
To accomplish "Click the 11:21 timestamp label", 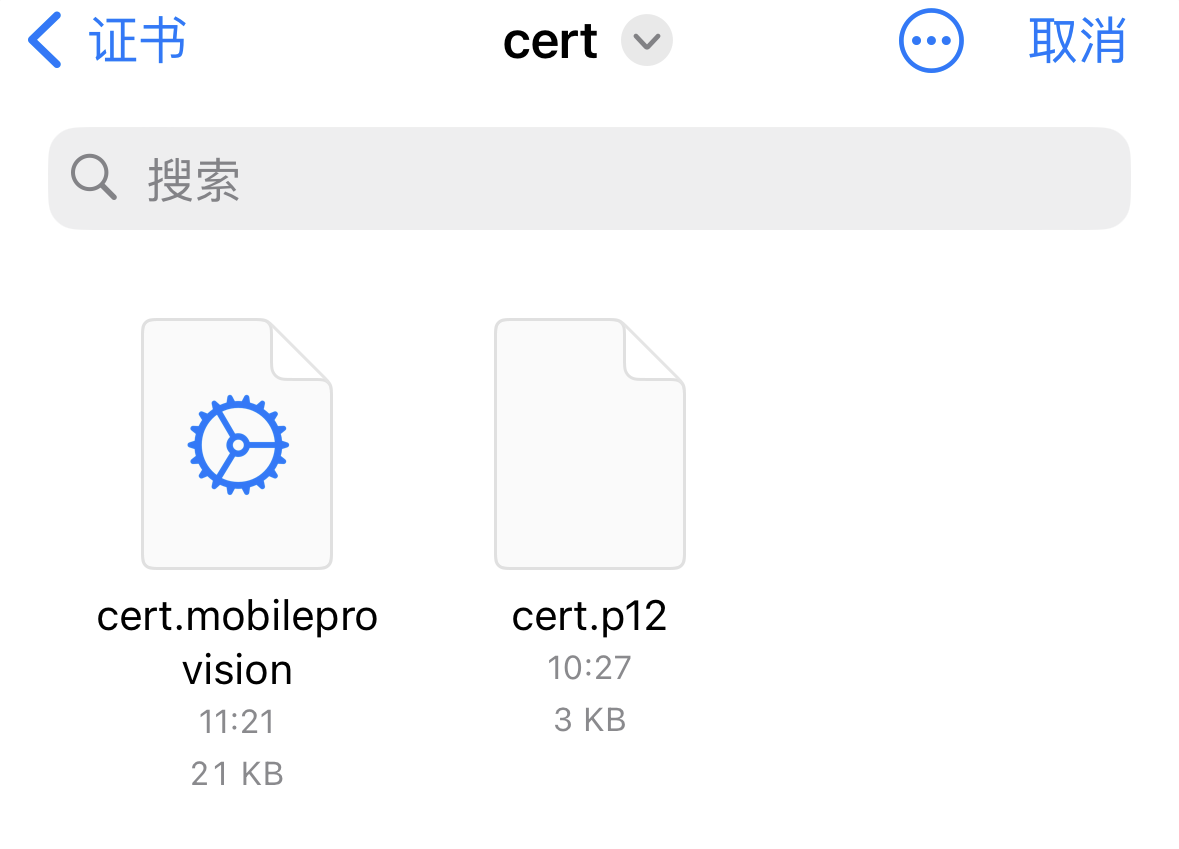I will 237,722.
